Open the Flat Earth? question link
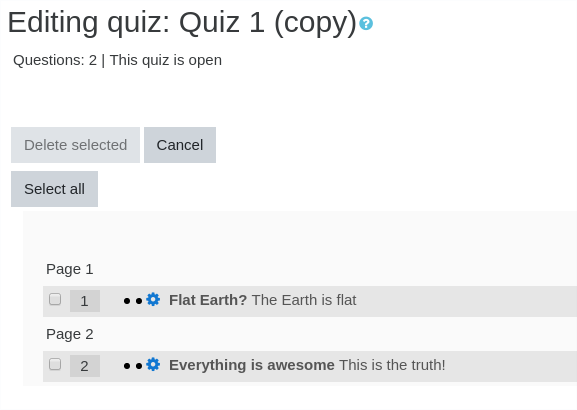 coord(208,300)
